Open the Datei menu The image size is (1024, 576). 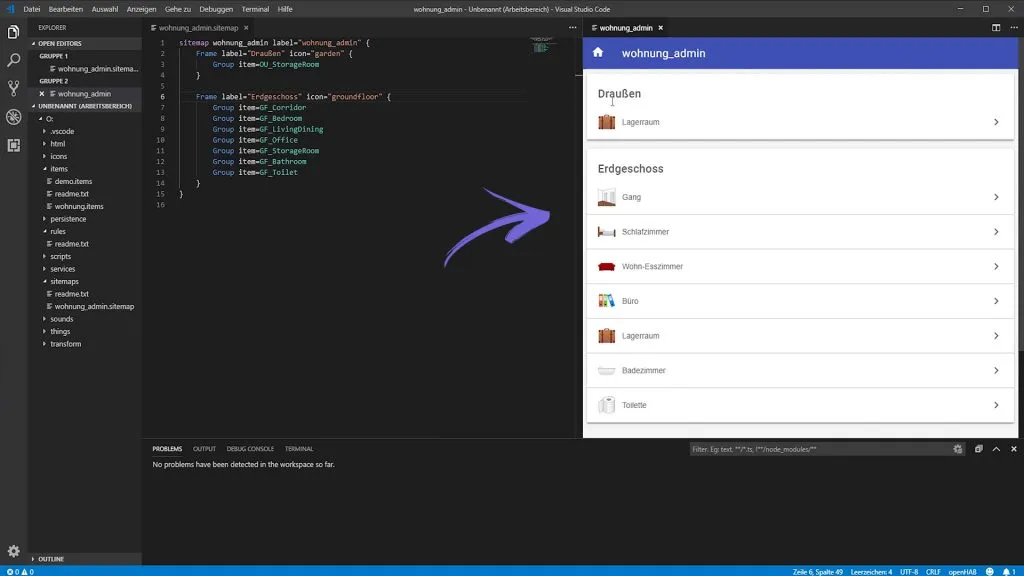pyautogui.click(x=31, y=9)
